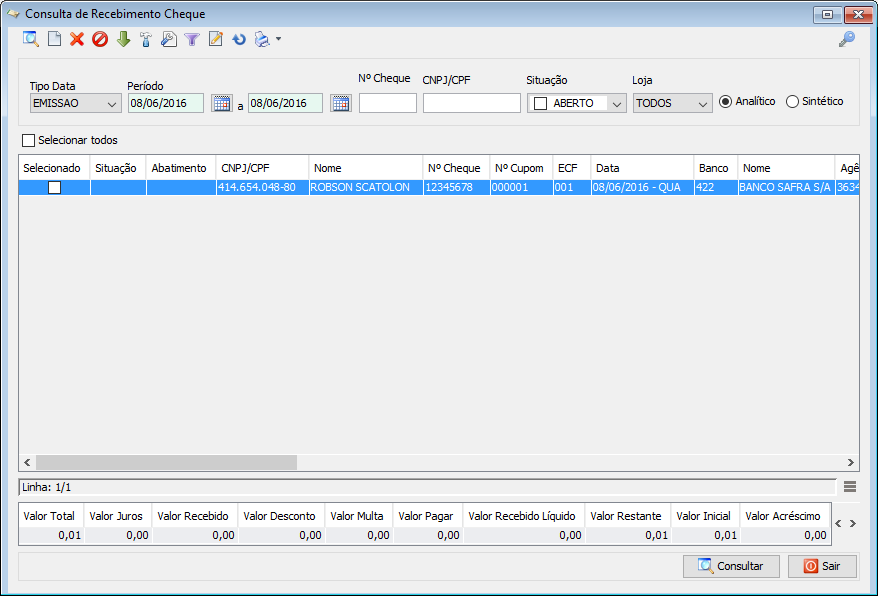Image resolution: width=878 pixels, height=596 pixels.
Task: Click the grid's scroll left arrow
Action: 27,462
